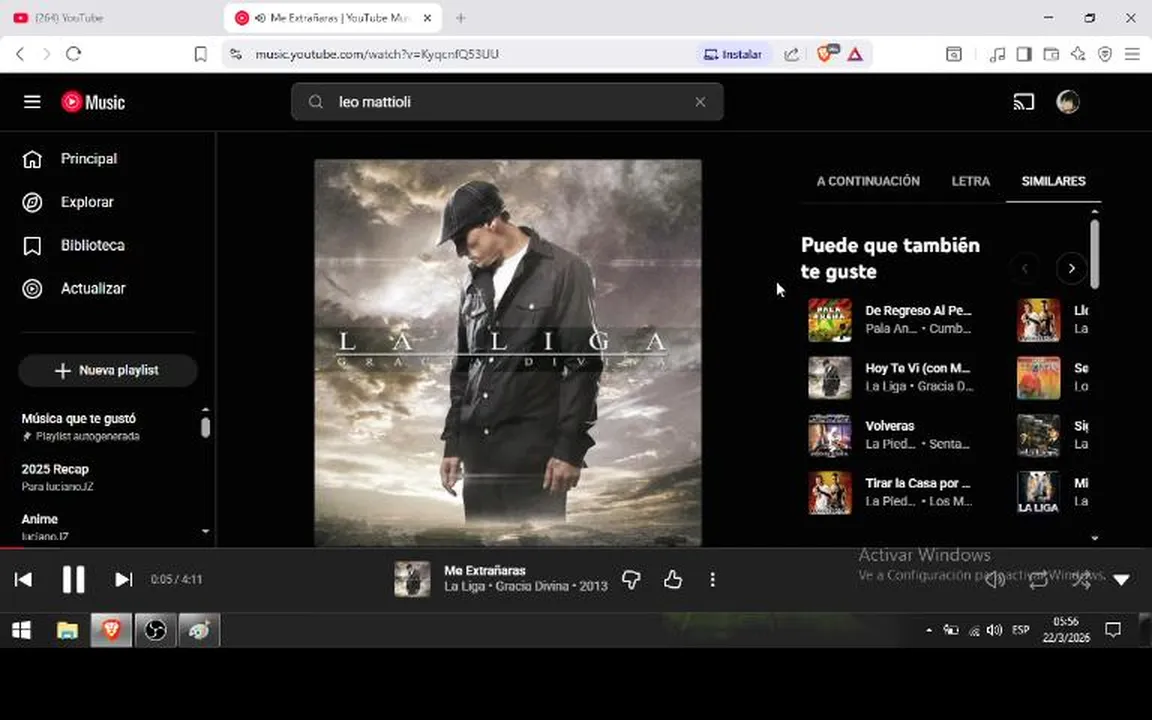Viewport: 1152px width, 720px height.
Task: Open a new browser tab with plus
Action: 461,18
